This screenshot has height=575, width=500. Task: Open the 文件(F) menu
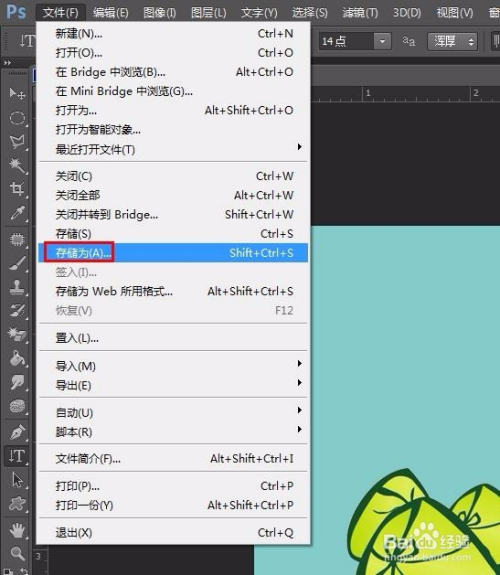coord(61,13)
